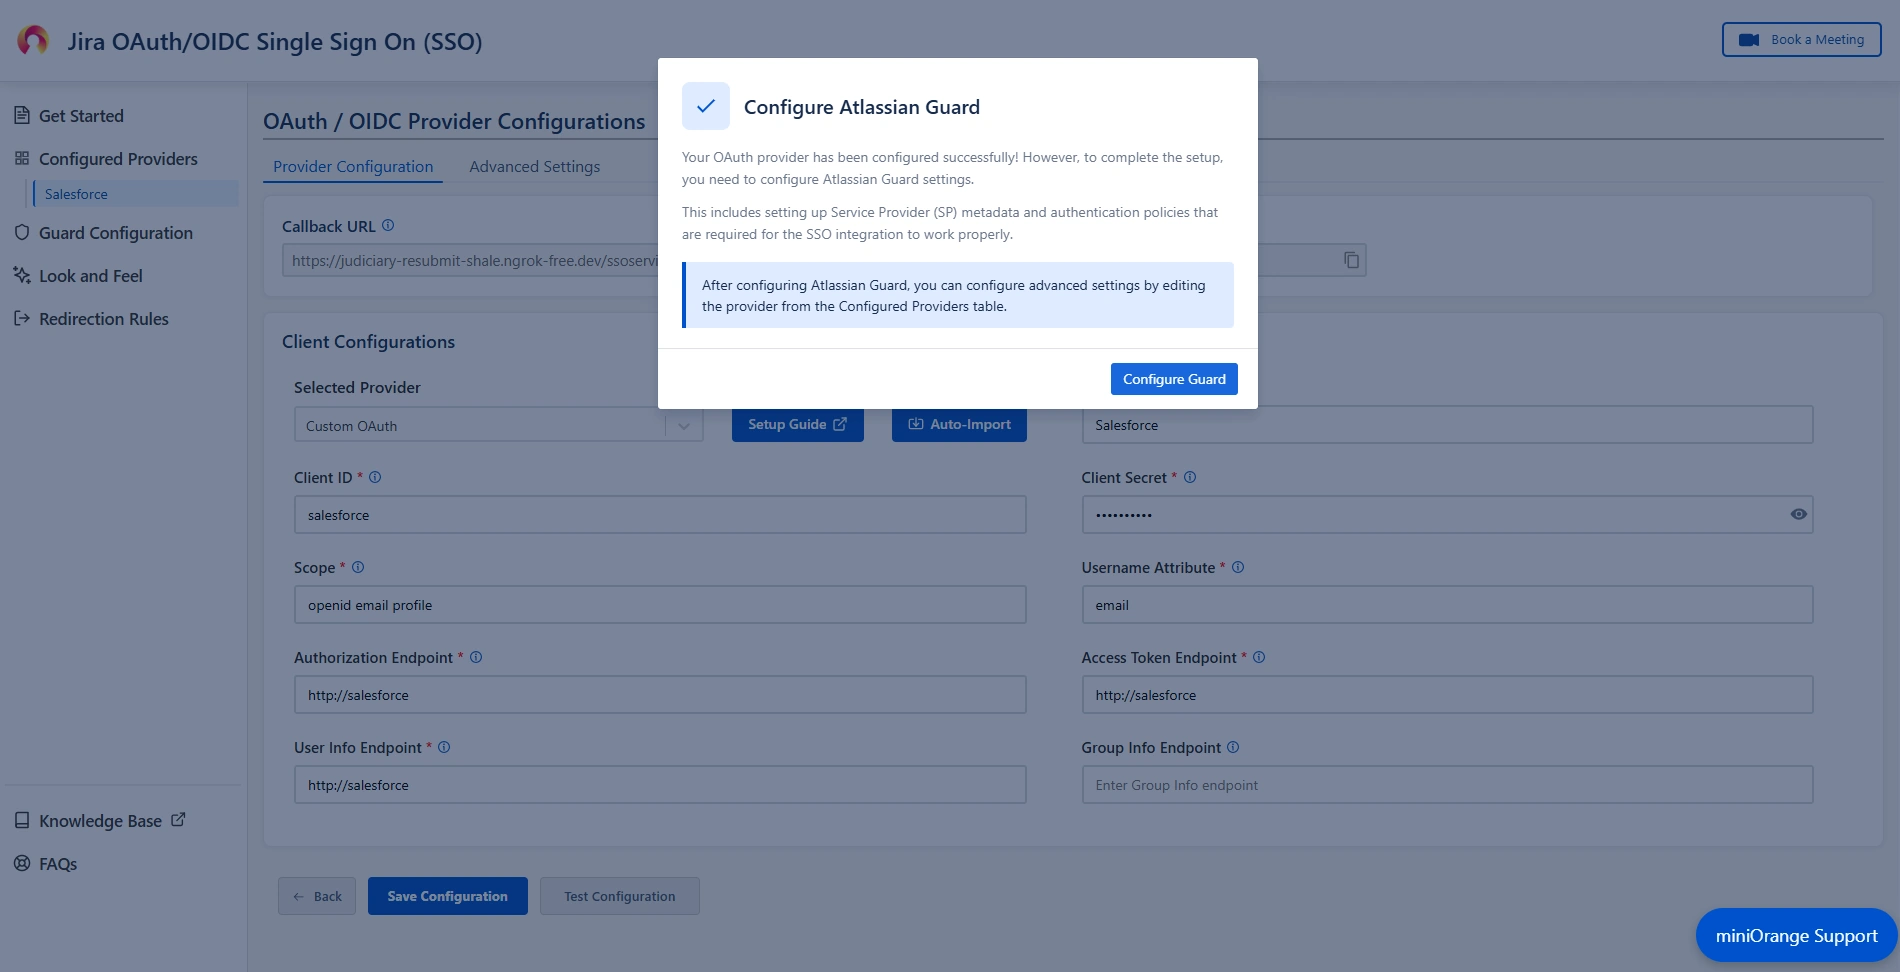Copy the Callback URL with copy icon
Screen dimensions: 1900x972
click(1351, 260)
